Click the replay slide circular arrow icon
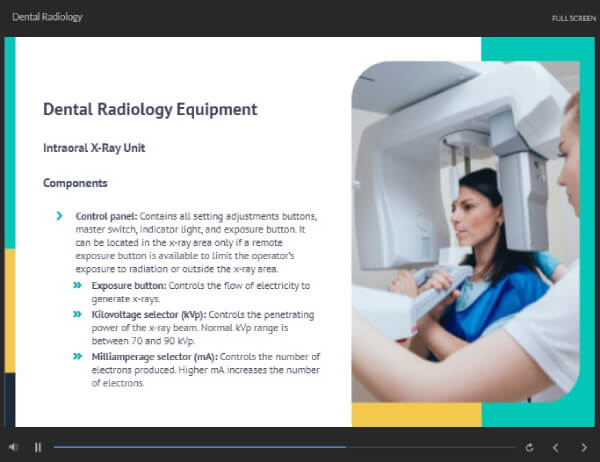This screenshot has width=600, height=462. [x=529, y=447]
